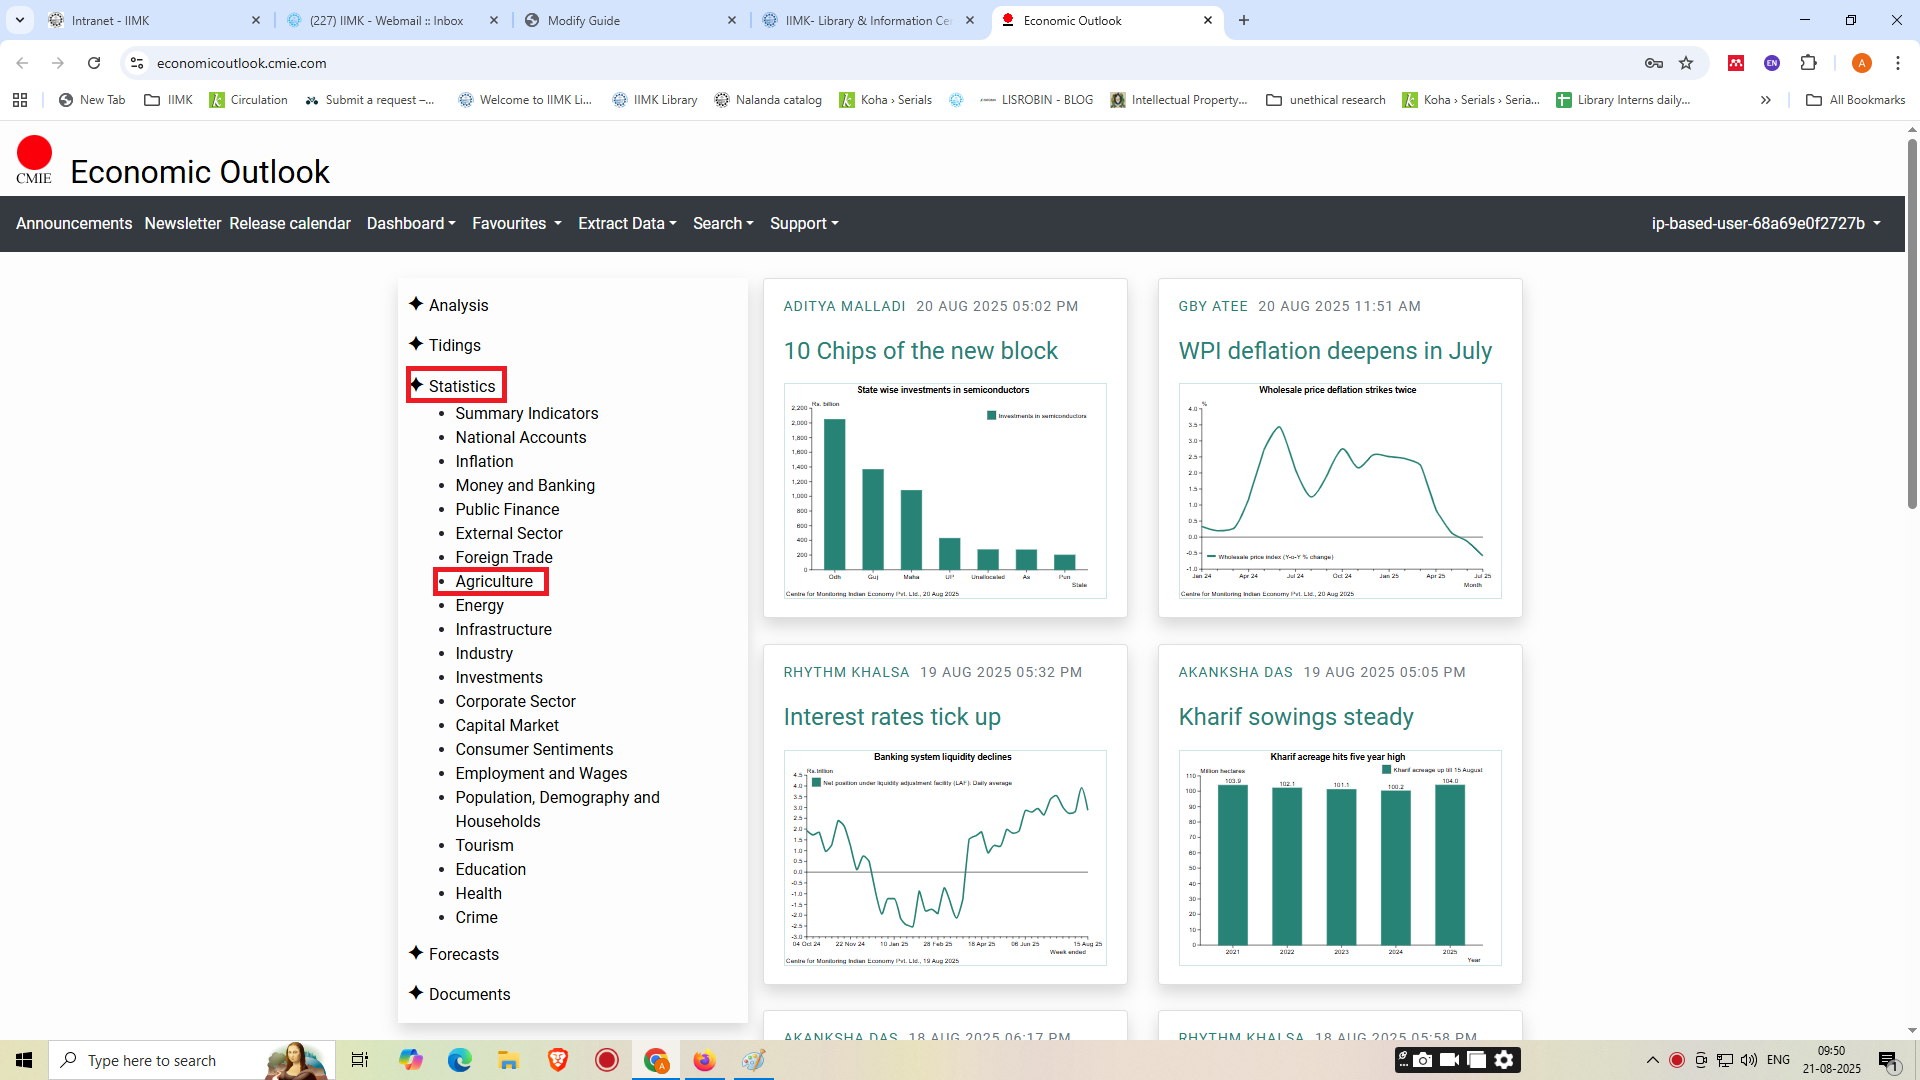This screenshot has width=1920, height=1080.
Task: Switch to the IIMK Webmail Inbox tab
Action: (386, 20)
